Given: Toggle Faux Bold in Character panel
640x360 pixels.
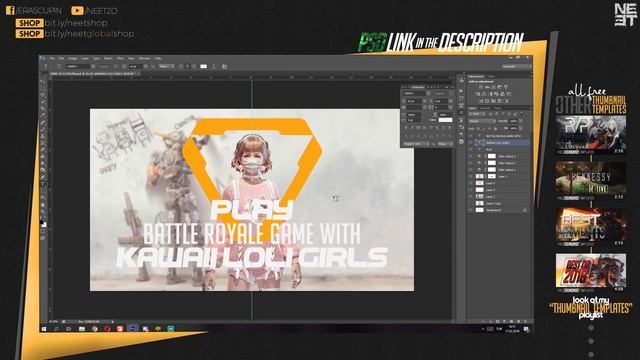Looking at the screenshot, I should 407,128.
